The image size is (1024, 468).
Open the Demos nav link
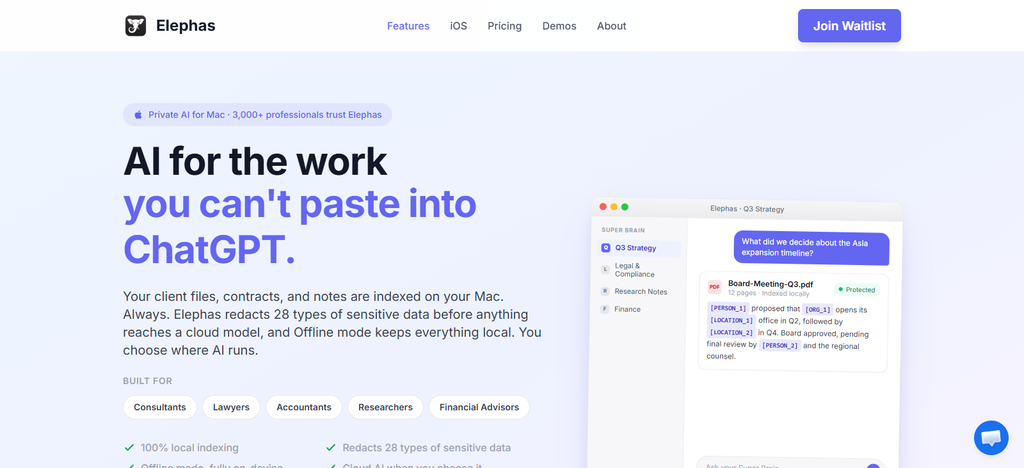(x=559, y=26)
